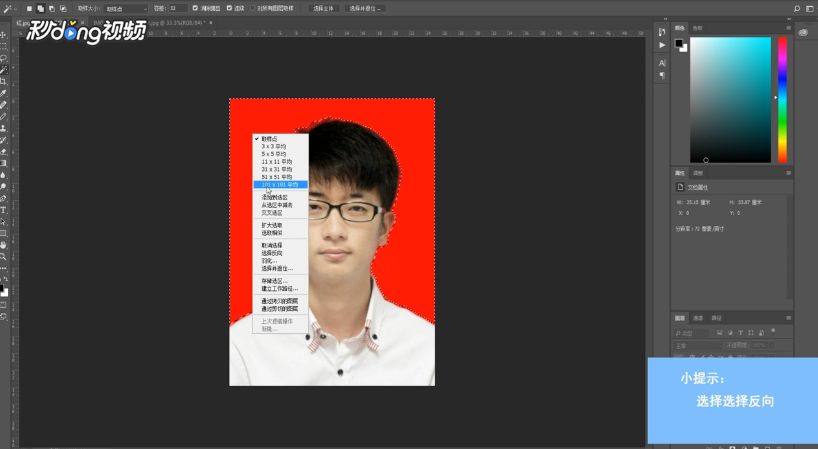Open the layer blend mode dropdown

(697, 346)
